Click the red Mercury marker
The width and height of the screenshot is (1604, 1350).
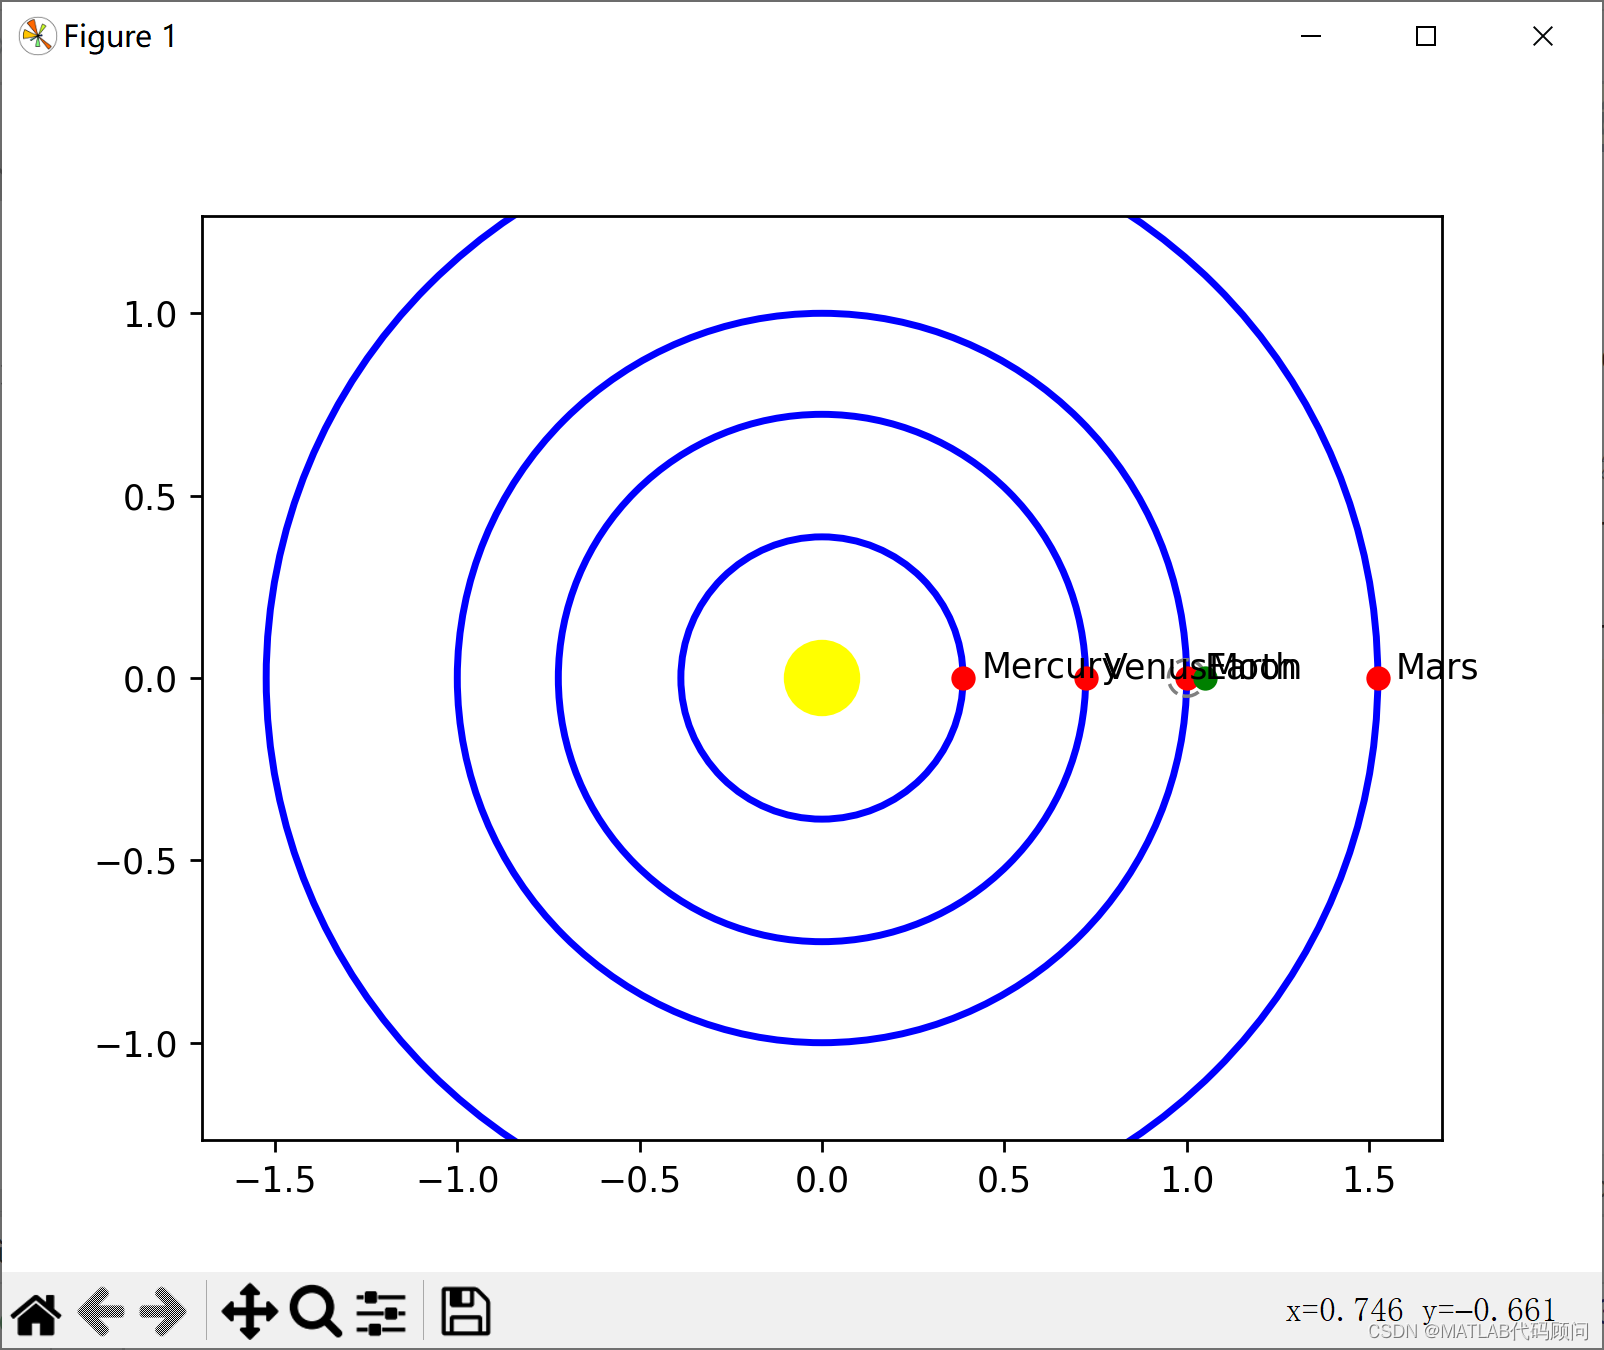tap(962, 678)
